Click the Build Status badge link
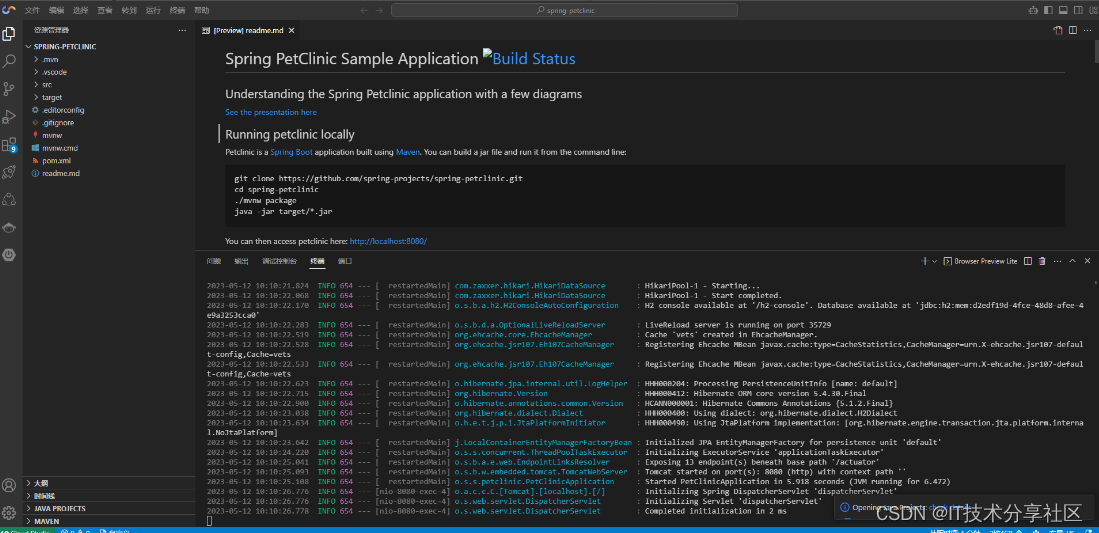This screenshot has width=1099, height=533. (x=529, y=59)
